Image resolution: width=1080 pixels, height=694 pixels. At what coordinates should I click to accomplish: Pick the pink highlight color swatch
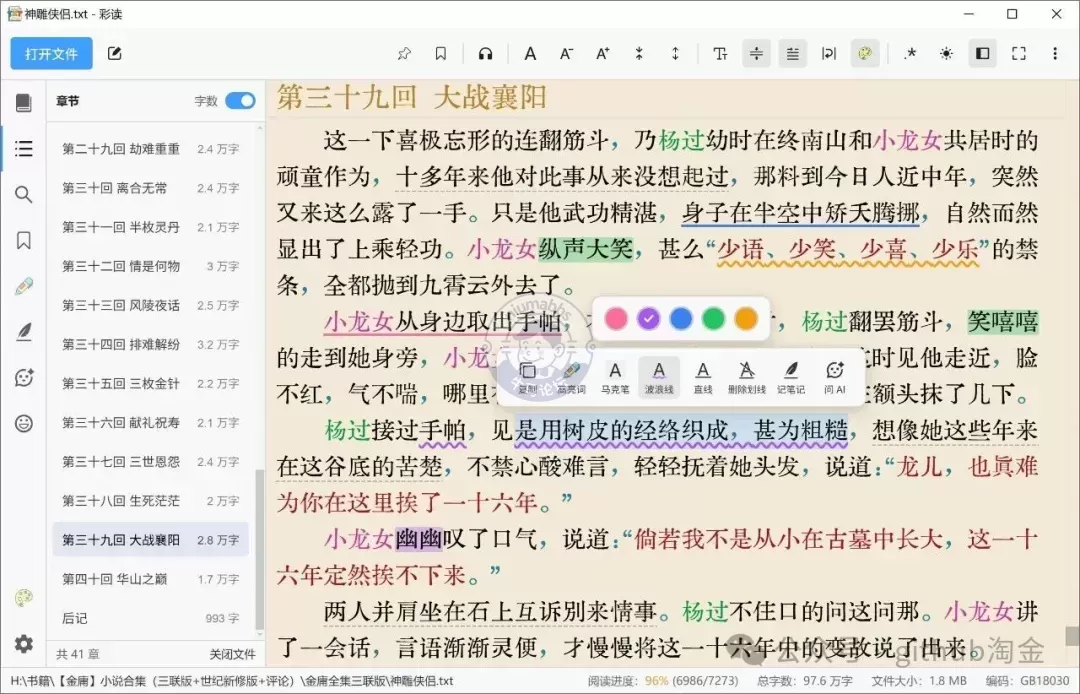tap(616, 319)
